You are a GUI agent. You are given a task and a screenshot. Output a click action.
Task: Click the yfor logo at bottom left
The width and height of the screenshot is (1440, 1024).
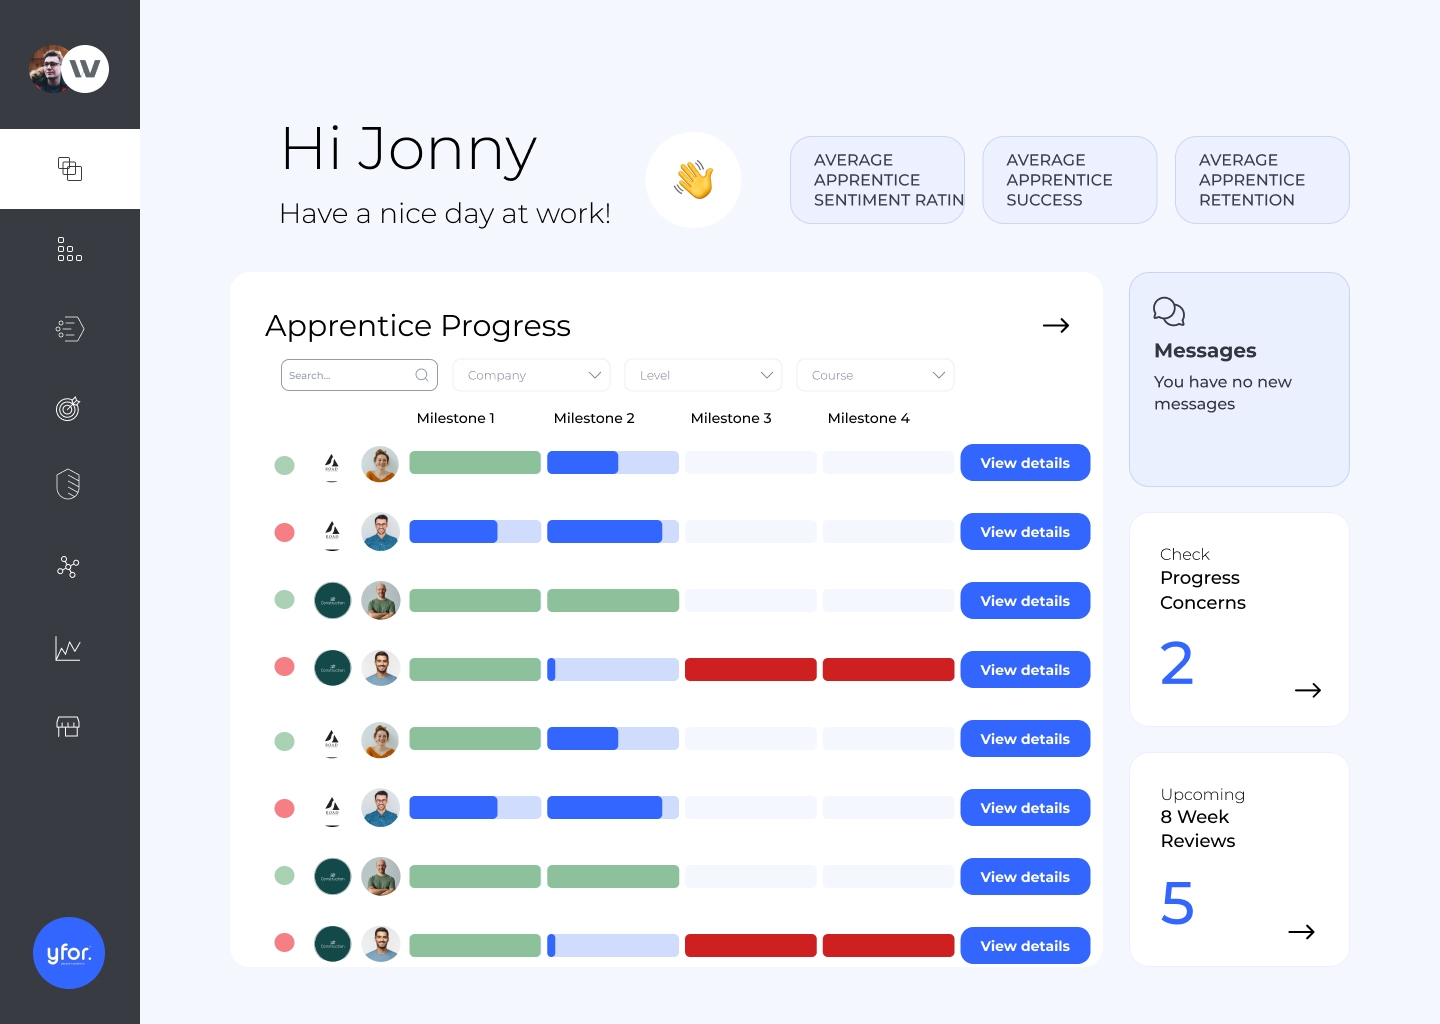point(69,953)
